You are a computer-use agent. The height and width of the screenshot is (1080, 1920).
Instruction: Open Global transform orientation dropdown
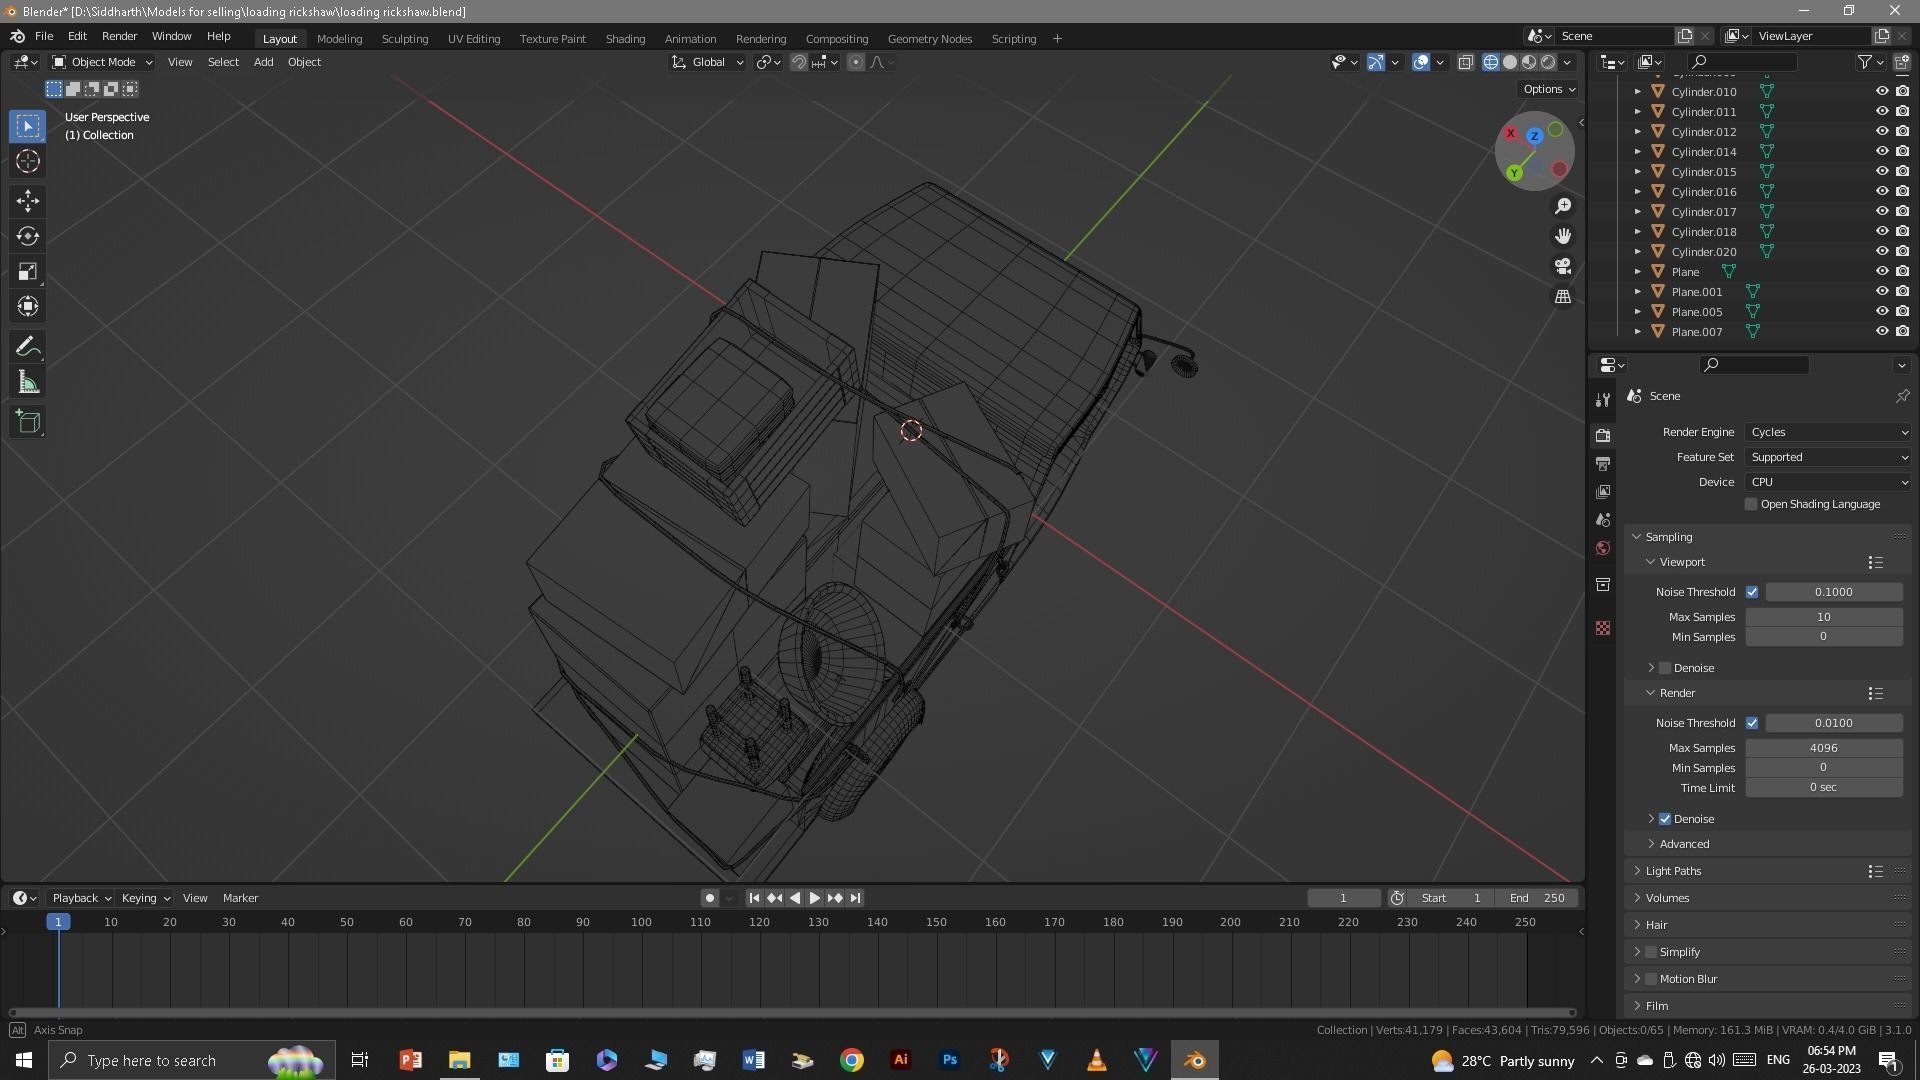(x=708, y=62)
